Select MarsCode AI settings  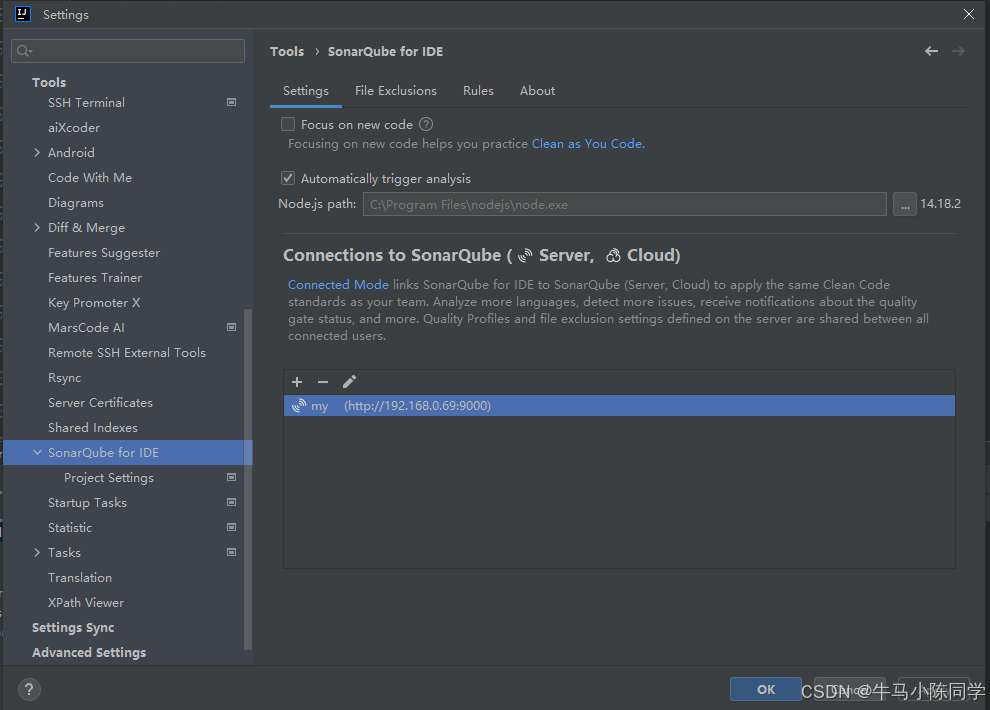(86, 328)
